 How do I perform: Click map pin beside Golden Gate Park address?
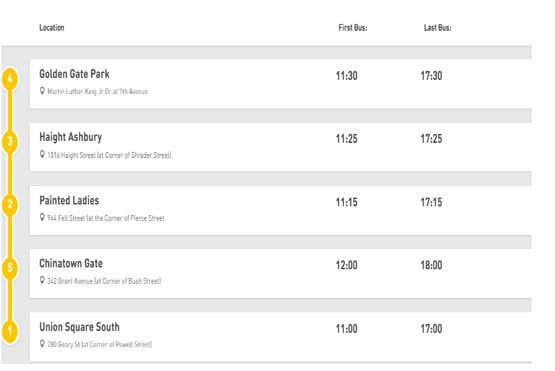[x=42, y=91]
